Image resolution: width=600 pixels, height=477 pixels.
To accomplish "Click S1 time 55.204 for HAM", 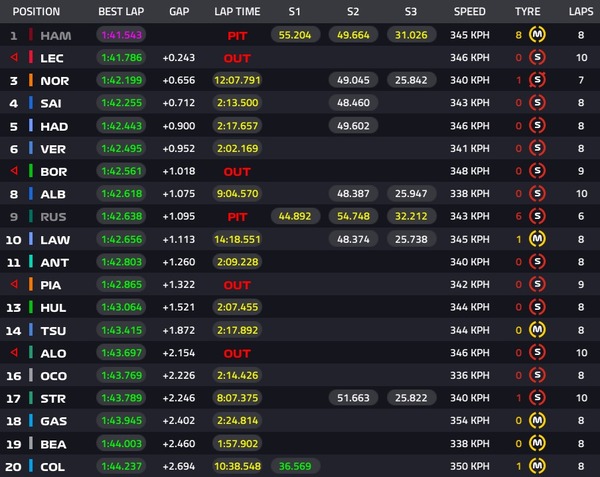I will click(x=295, y=35).
